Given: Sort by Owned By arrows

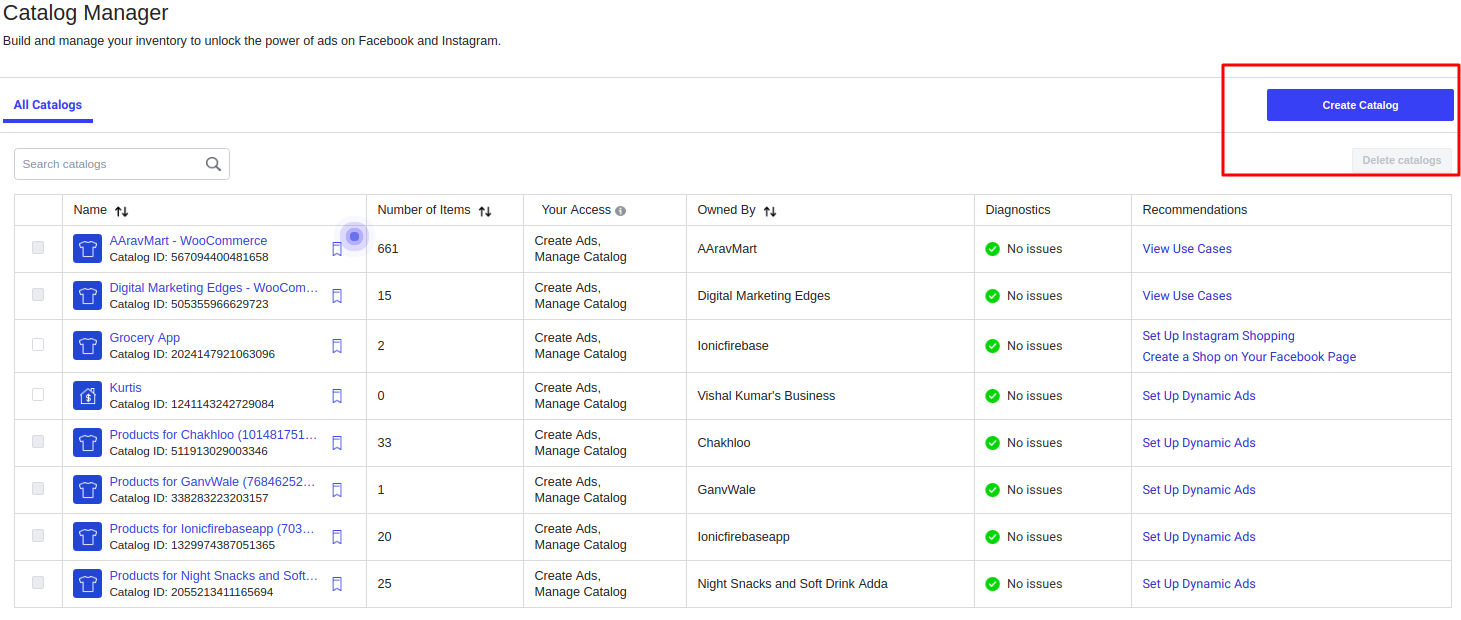Looking at the screenshot, I should click(x=770, y=211).
